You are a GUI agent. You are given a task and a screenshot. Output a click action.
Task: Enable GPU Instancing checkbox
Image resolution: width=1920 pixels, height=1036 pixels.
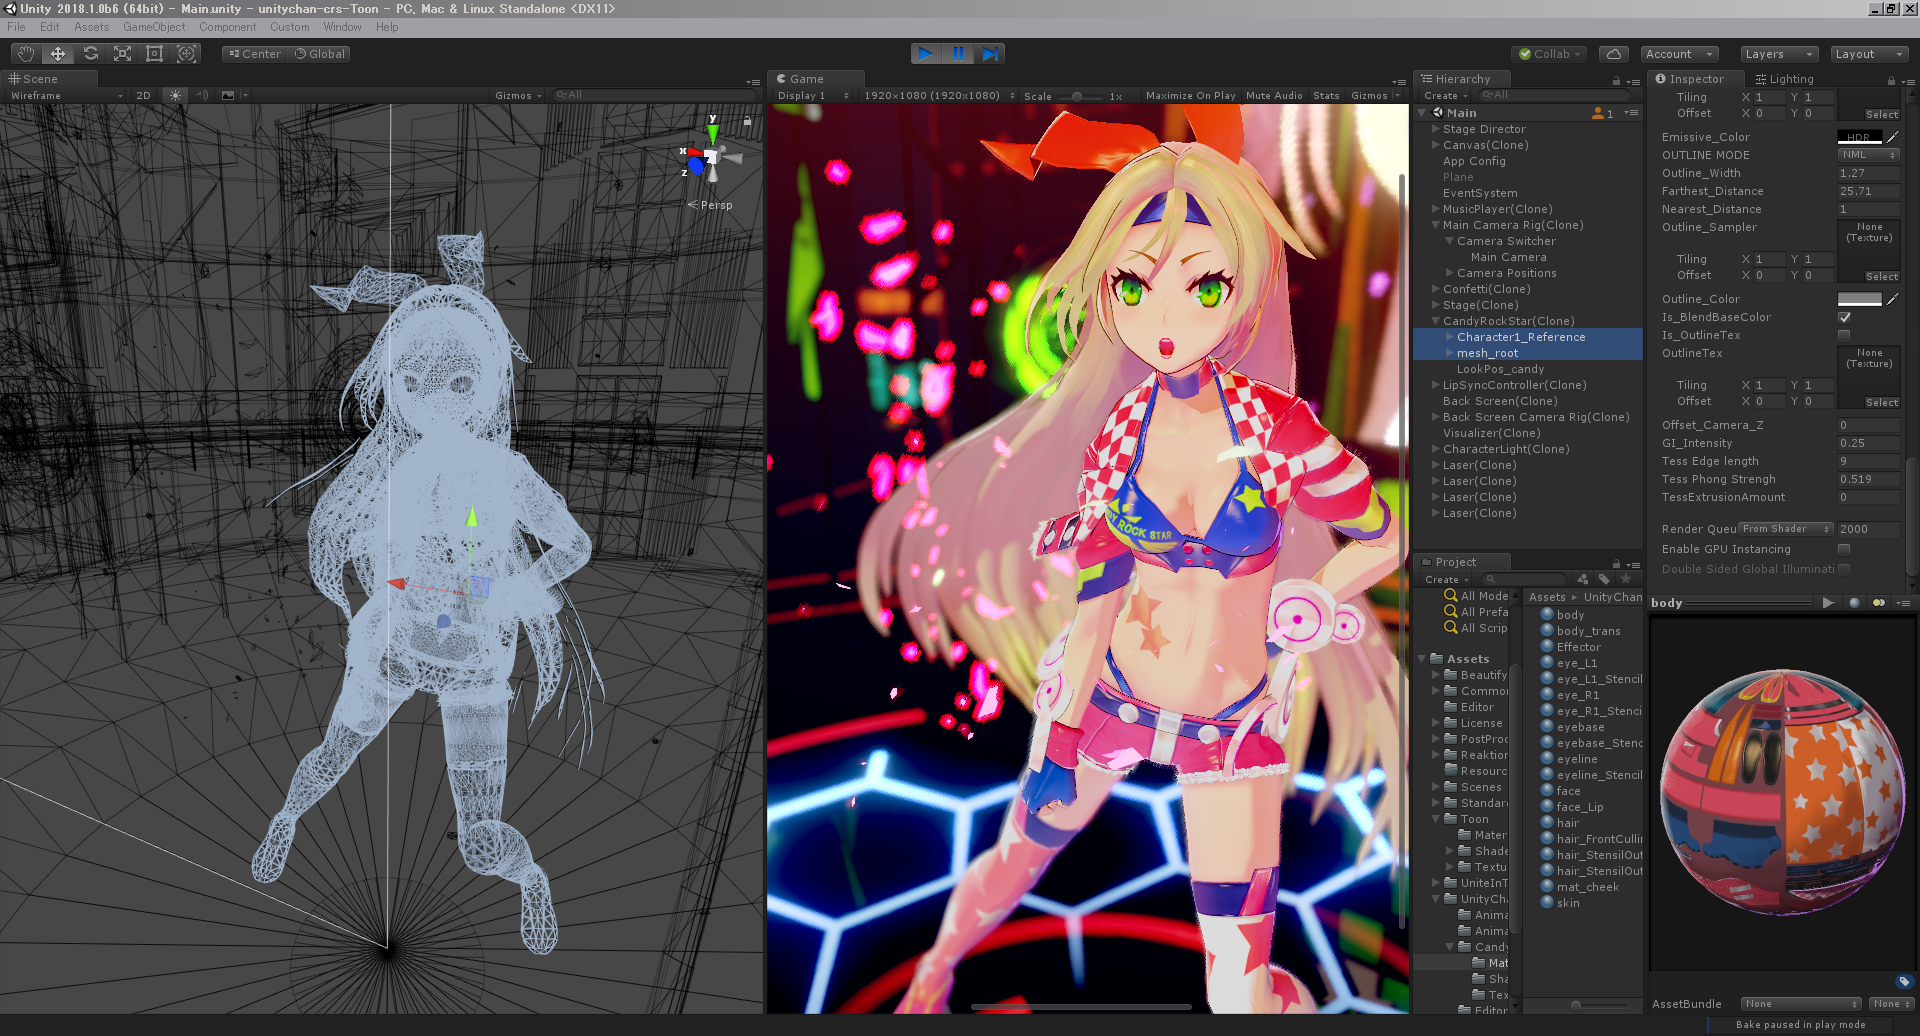(1844, 549)
